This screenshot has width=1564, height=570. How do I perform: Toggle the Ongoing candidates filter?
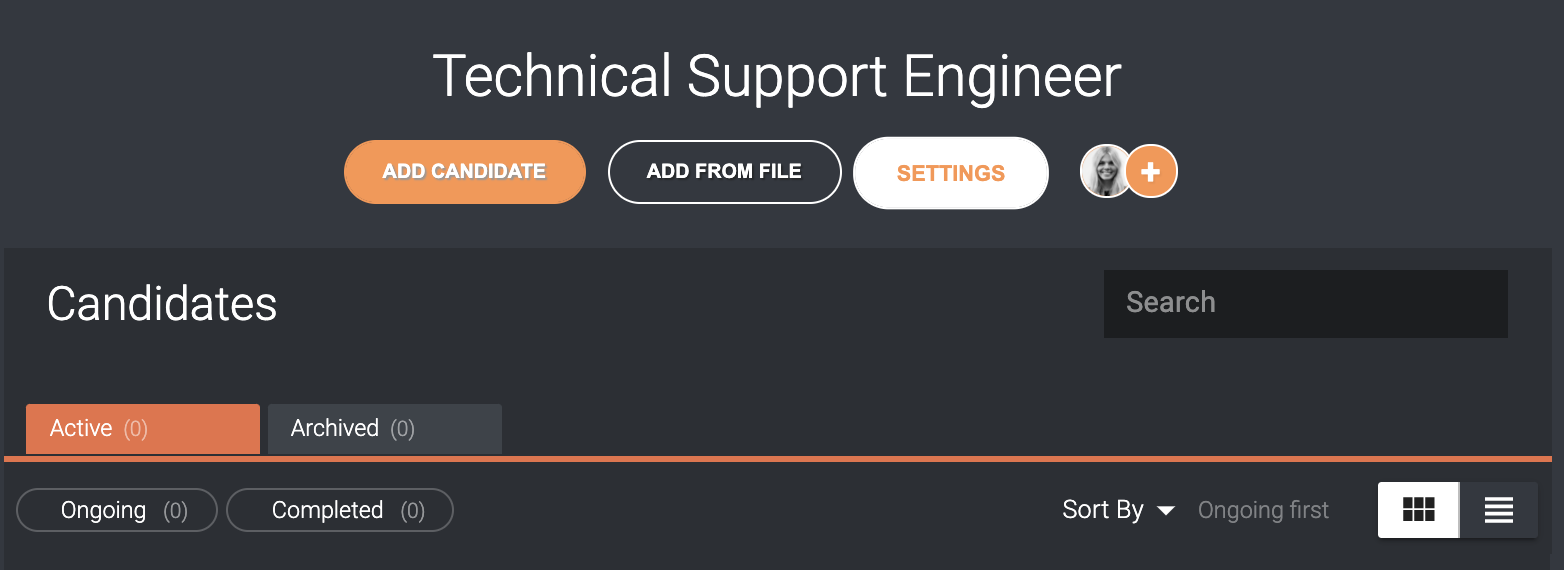point(117,510)
